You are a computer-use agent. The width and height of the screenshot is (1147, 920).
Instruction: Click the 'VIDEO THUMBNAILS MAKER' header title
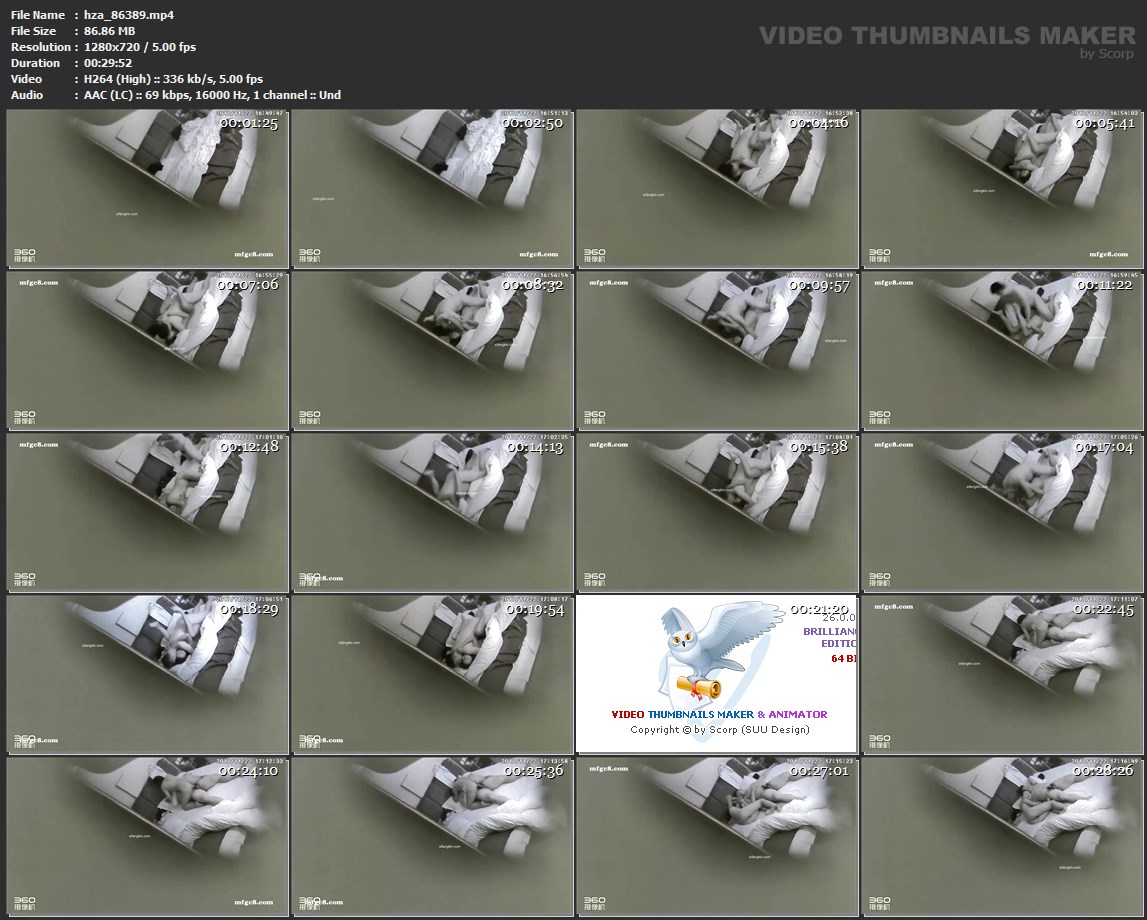point(947,35)
